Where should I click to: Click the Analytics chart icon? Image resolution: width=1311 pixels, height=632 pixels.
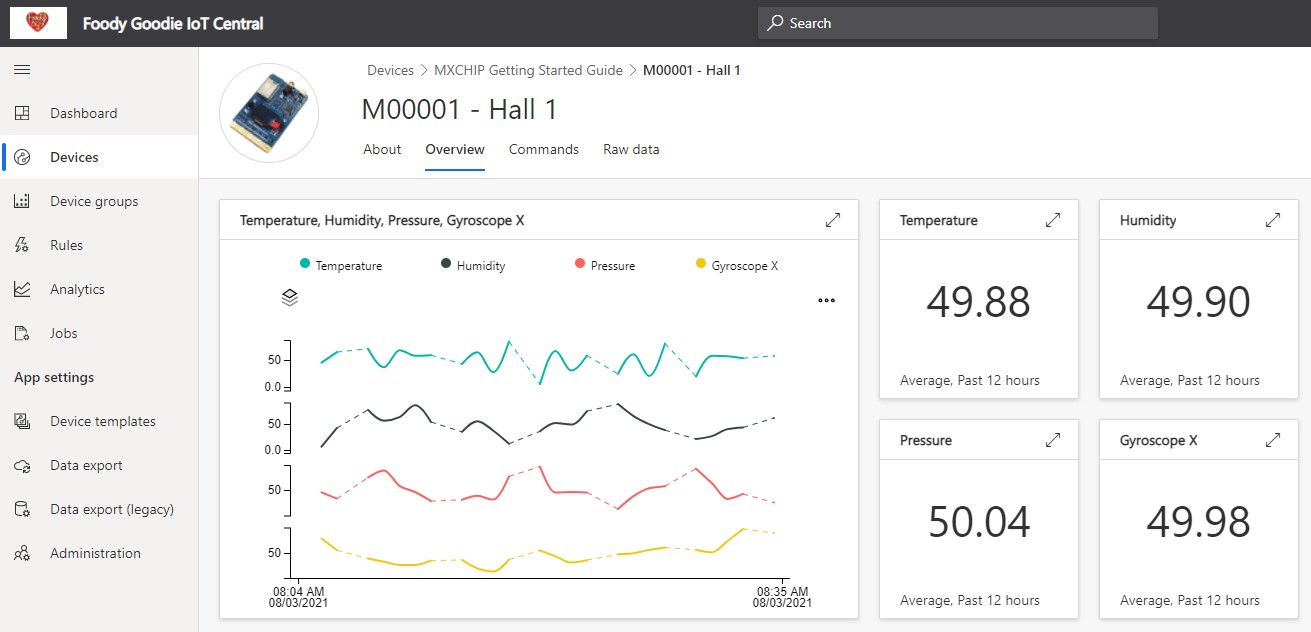22,289
